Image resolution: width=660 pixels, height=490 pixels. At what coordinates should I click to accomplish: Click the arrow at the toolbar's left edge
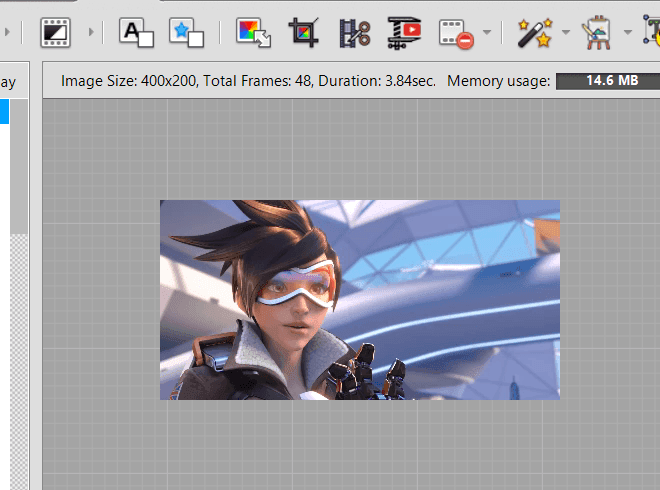click(7, 32)
